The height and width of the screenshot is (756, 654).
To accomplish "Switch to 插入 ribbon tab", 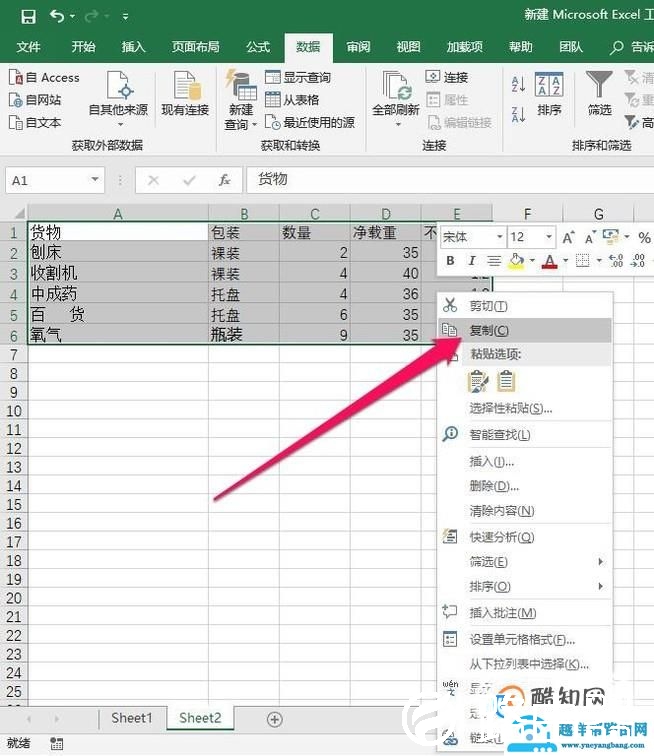I will point(134,47).
